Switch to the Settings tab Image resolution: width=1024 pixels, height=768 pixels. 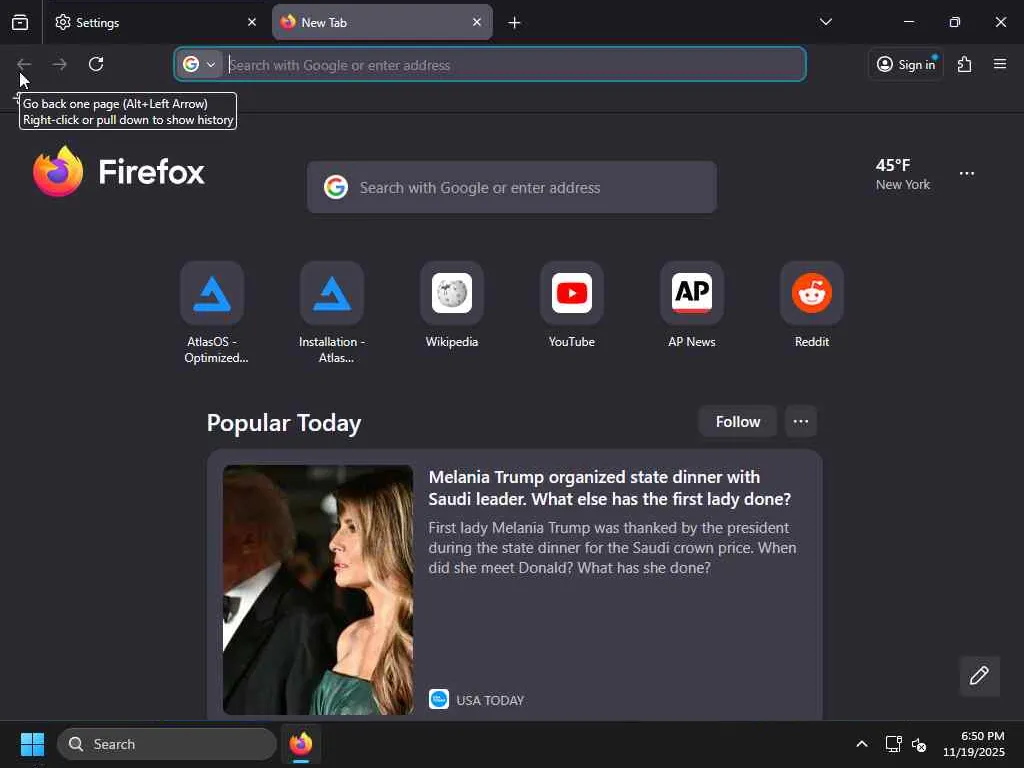(x=155, y=22)
